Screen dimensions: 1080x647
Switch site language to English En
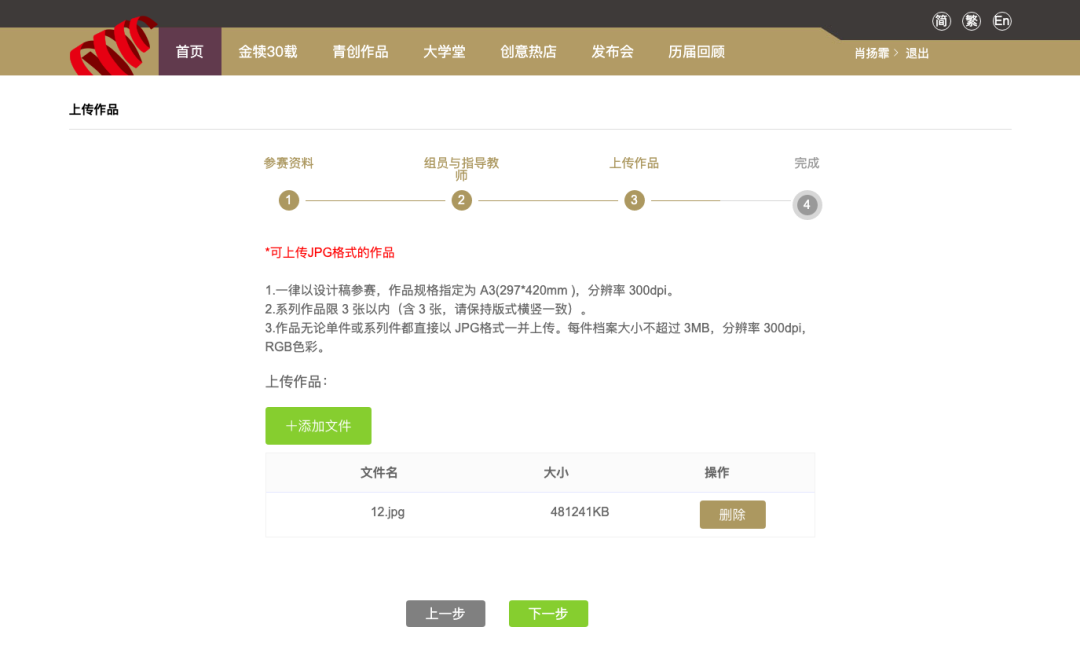1002,20
